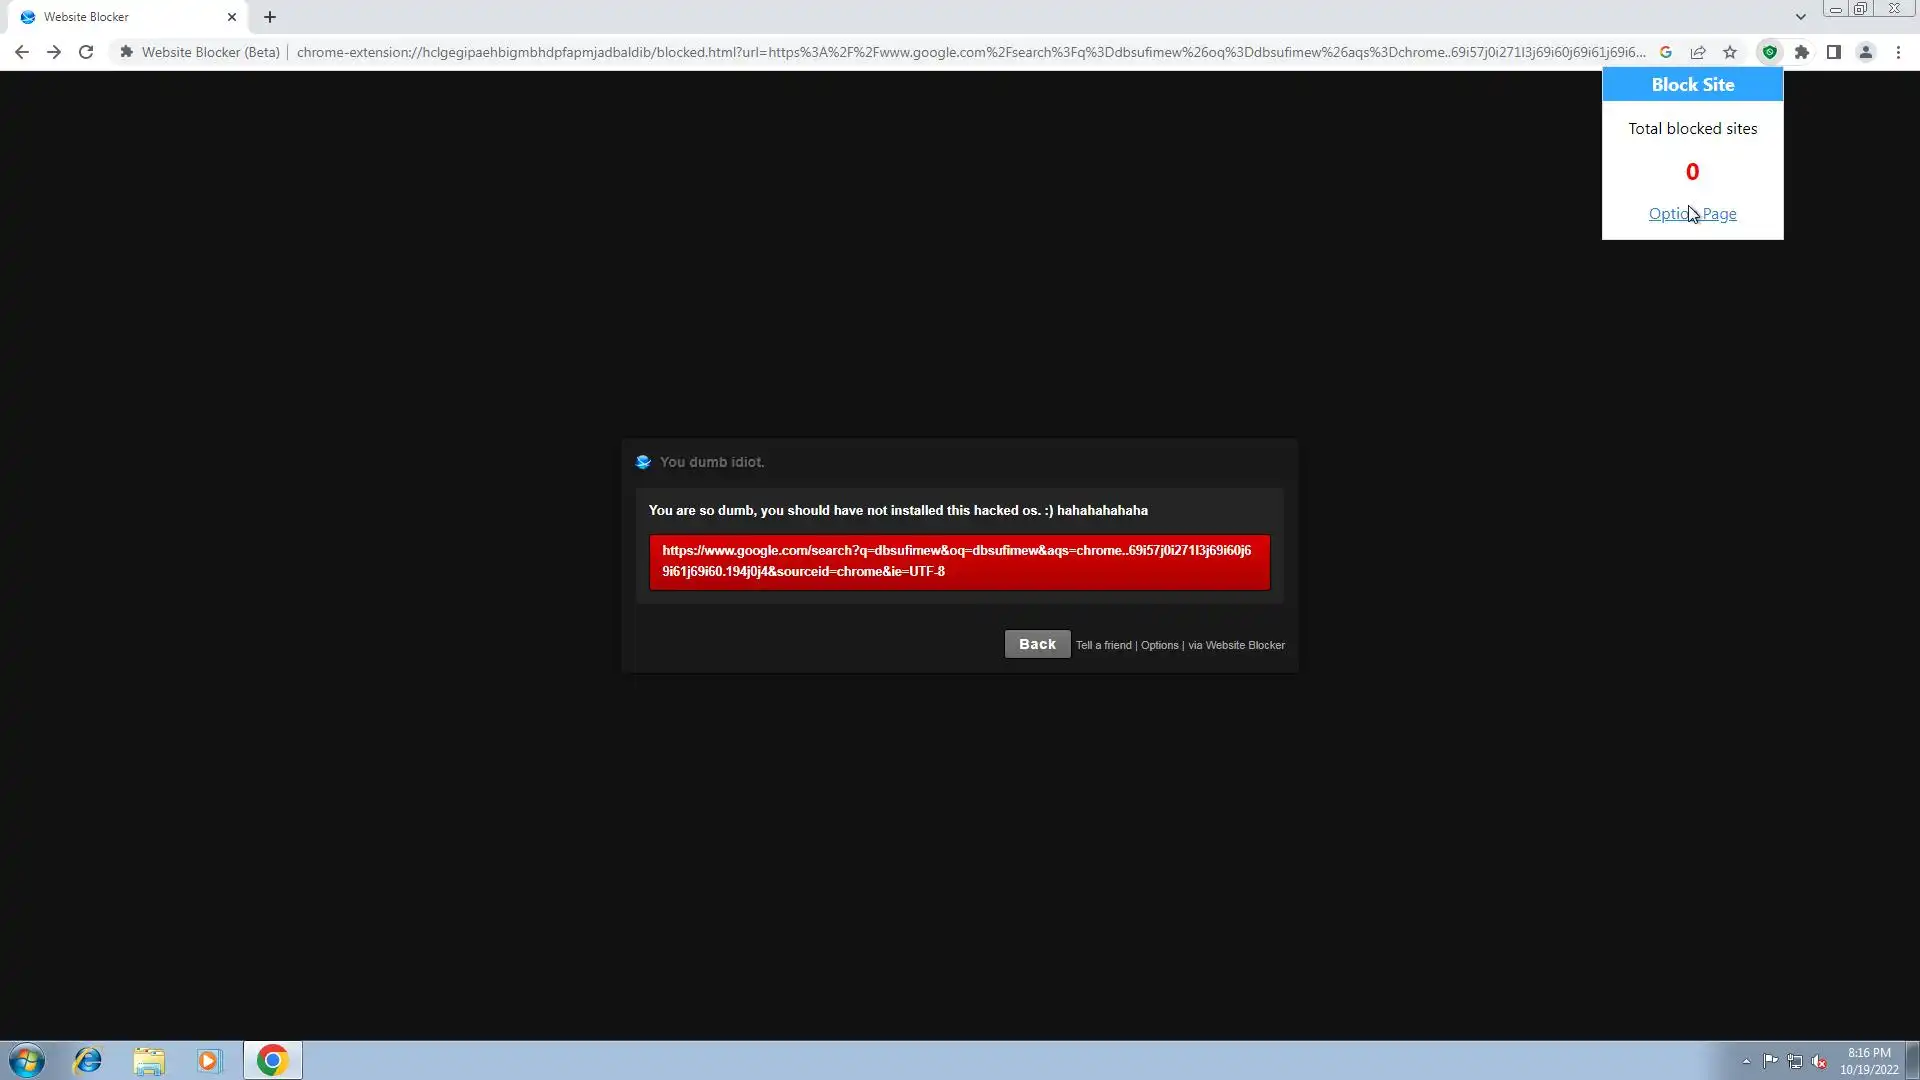Click the green shield Block Site extension icon
This screenshot has height=1080, width=1920.
(1770, 52)
